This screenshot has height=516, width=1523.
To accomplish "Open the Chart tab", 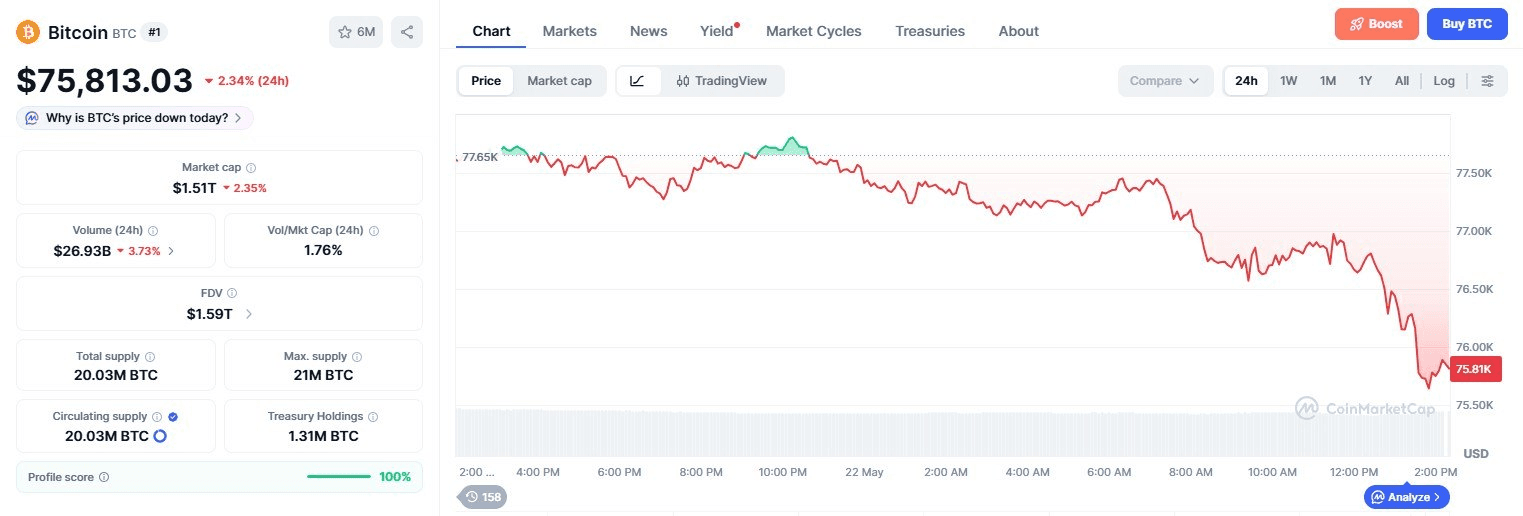I will 491,31.
